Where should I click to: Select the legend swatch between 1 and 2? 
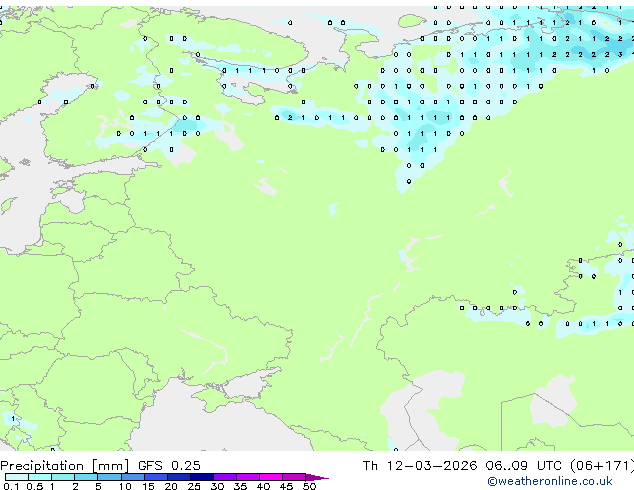63,477
